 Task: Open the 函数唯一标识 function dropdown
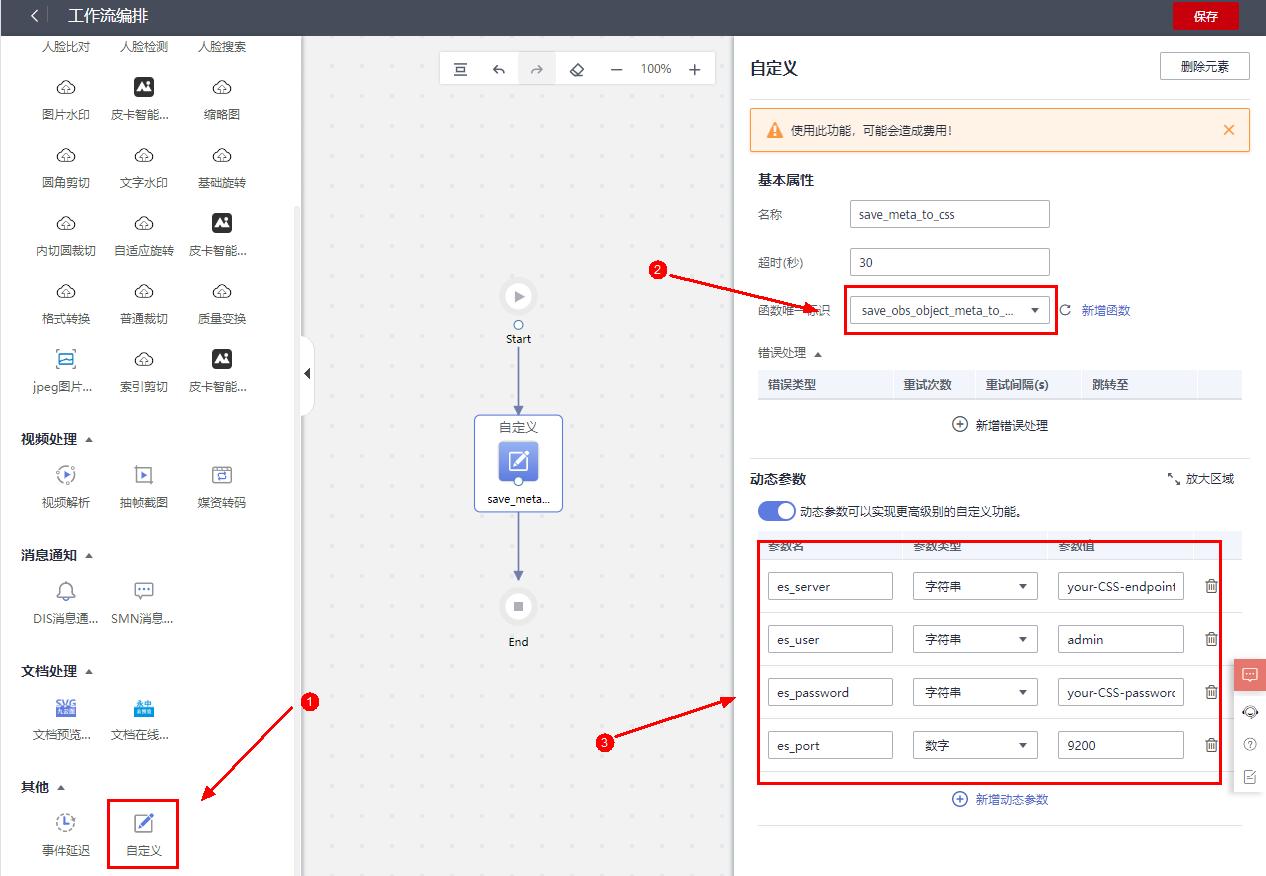pyautogui.click(x=1035, y=310)
